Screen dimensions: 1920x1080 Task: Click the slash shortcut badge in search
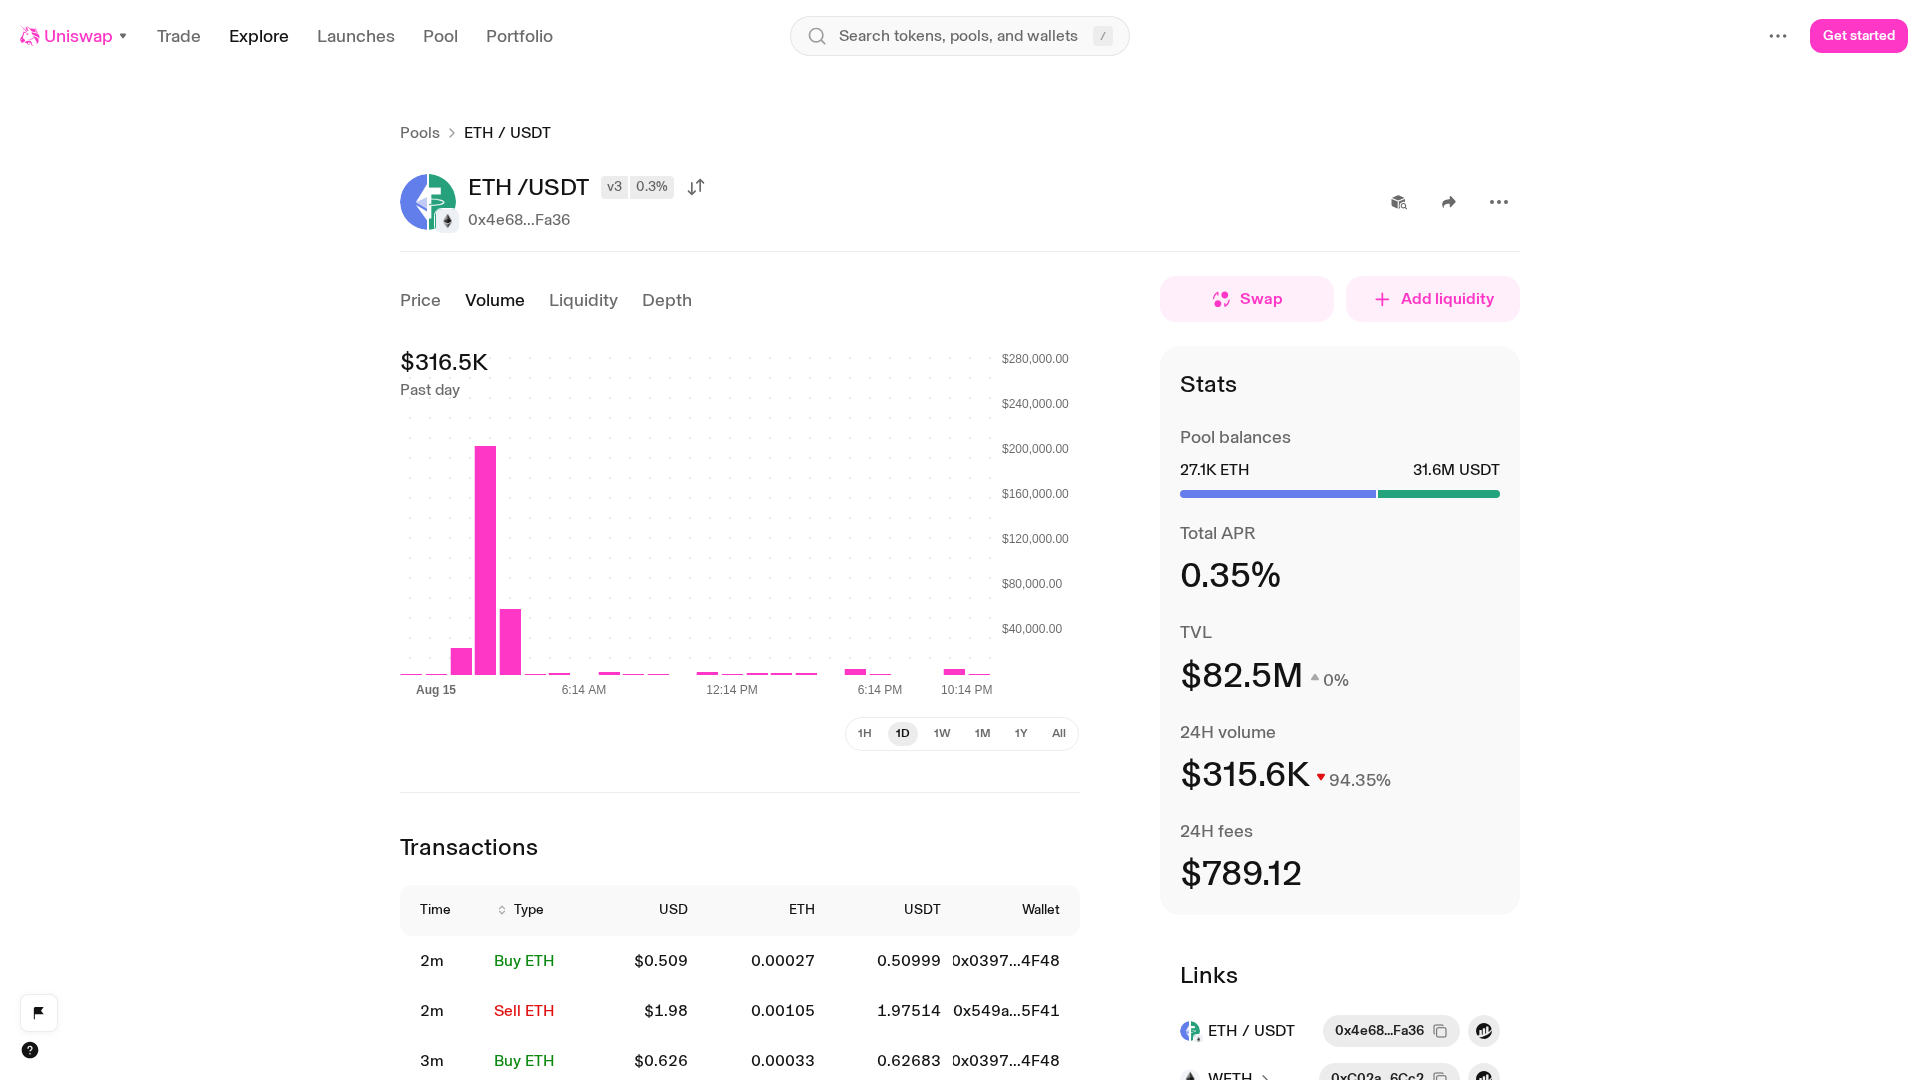(x=1103, y=36)
